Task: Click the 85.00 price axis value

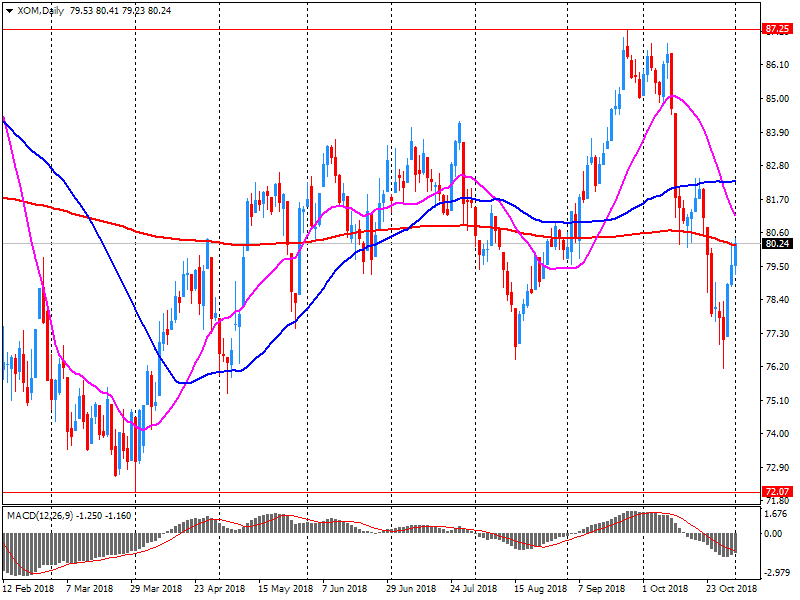Action: coord(776,99)
